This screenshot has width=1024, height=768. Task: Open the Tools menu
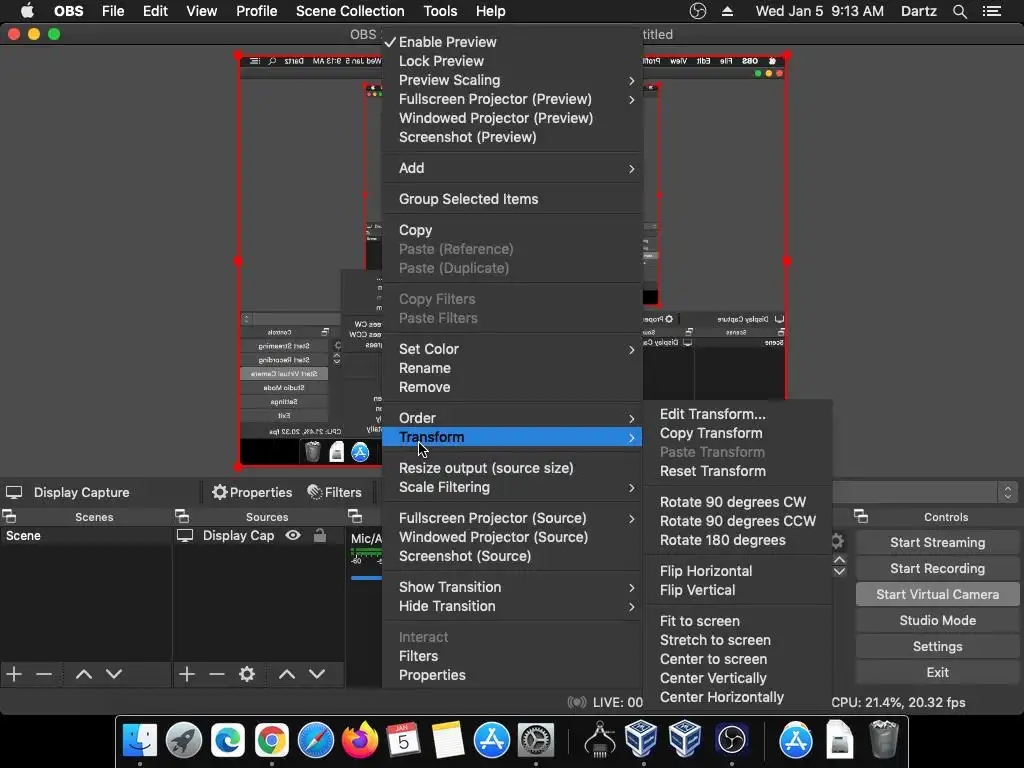point(440,11)
